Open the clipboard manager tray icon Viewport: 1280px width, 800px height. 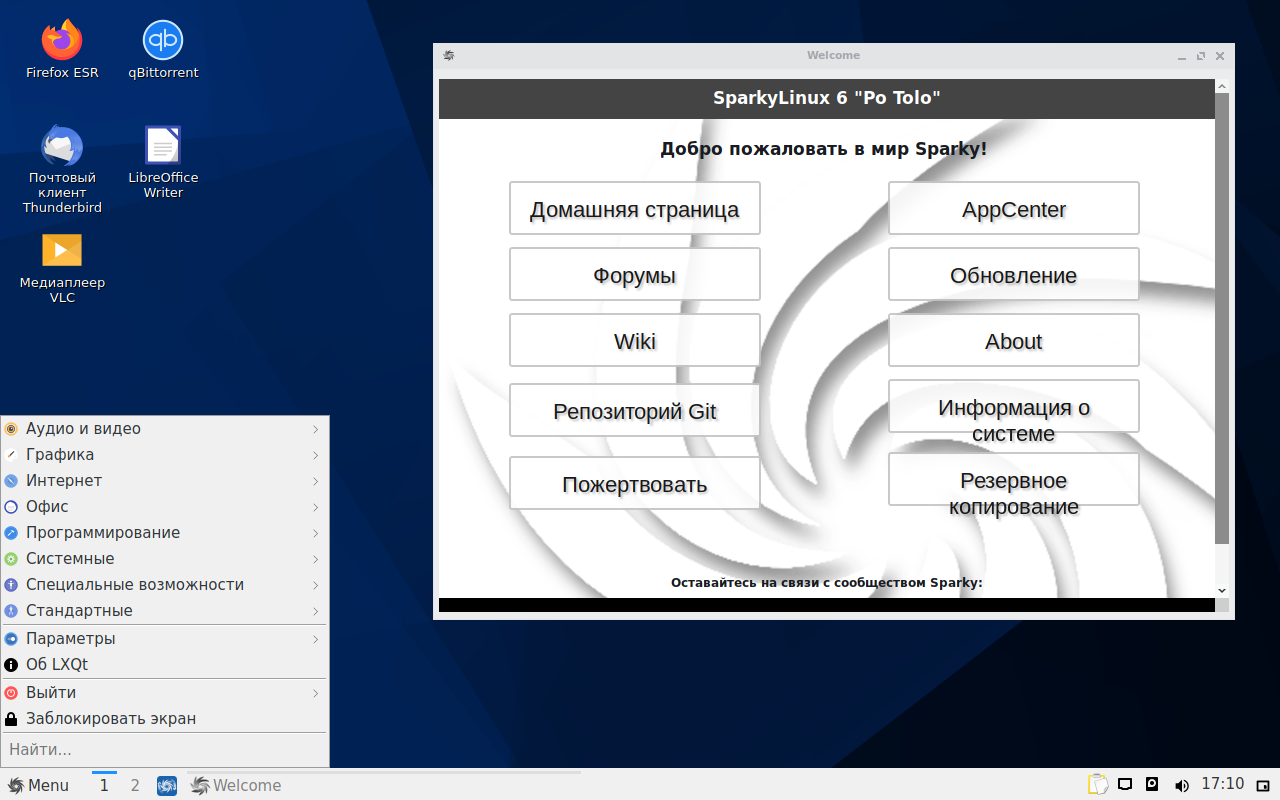point(1098,785)
